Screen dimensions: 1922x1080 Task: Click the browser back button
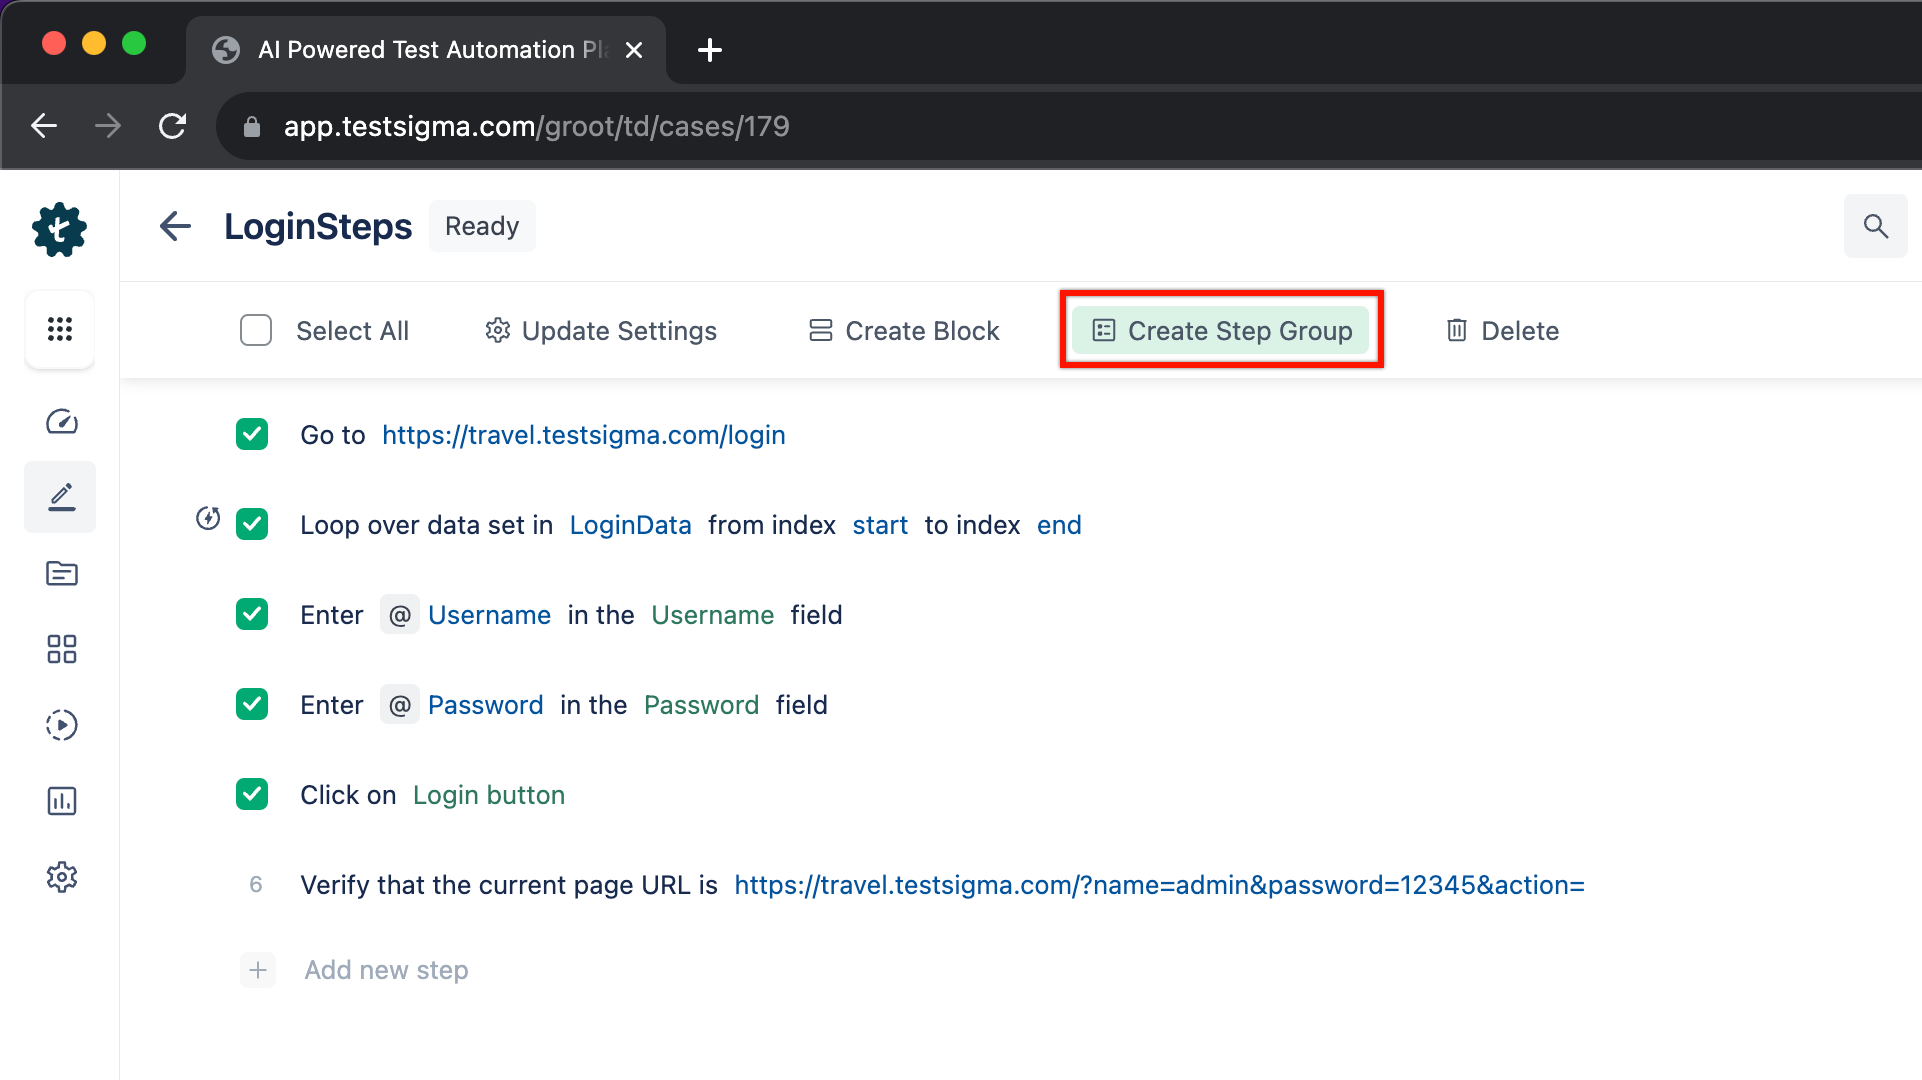click(44, 126)
